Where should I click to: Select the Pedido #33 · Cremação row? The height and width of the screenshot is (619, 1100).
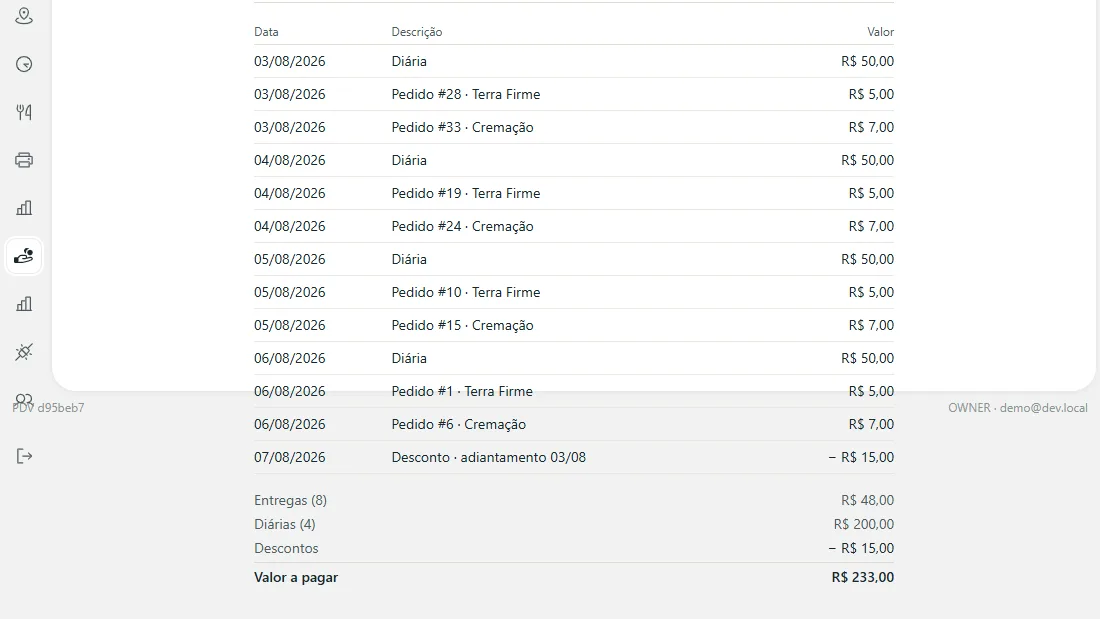pyautogui.click(x=574, y=127)
